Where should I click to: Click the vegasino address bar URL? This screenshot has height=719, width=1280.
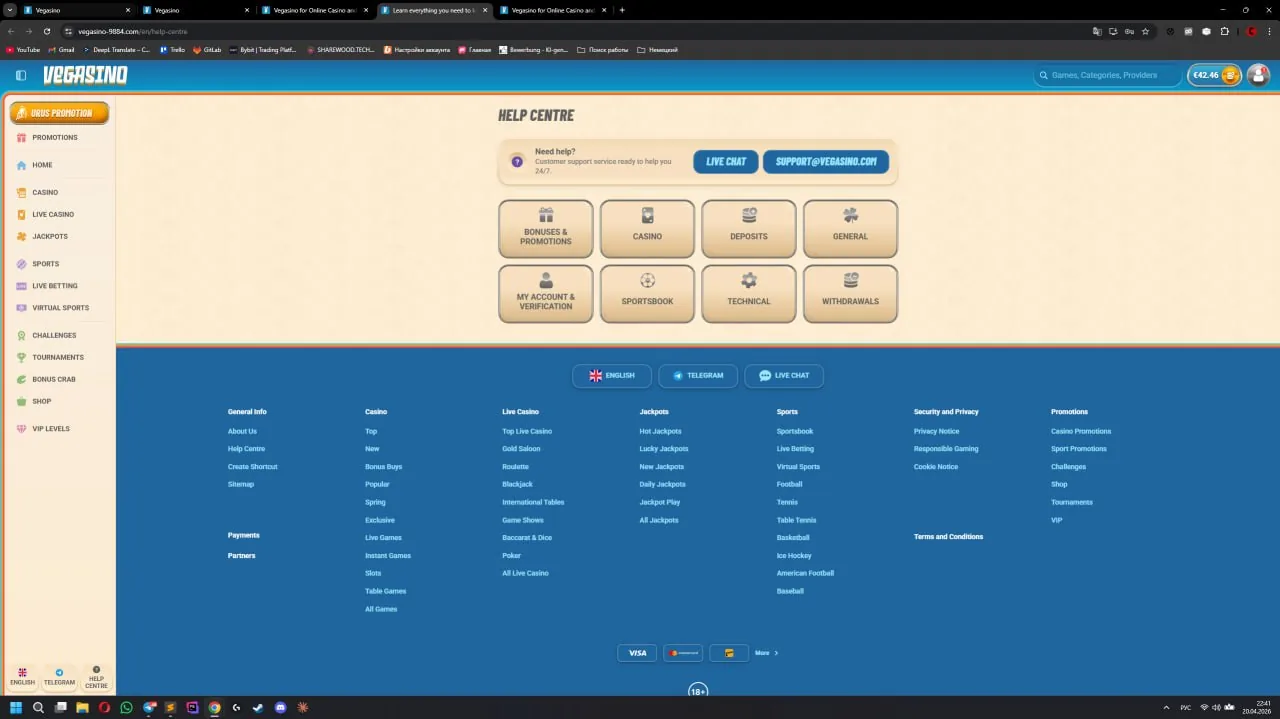pyautogui.click(x=133, y=31)
